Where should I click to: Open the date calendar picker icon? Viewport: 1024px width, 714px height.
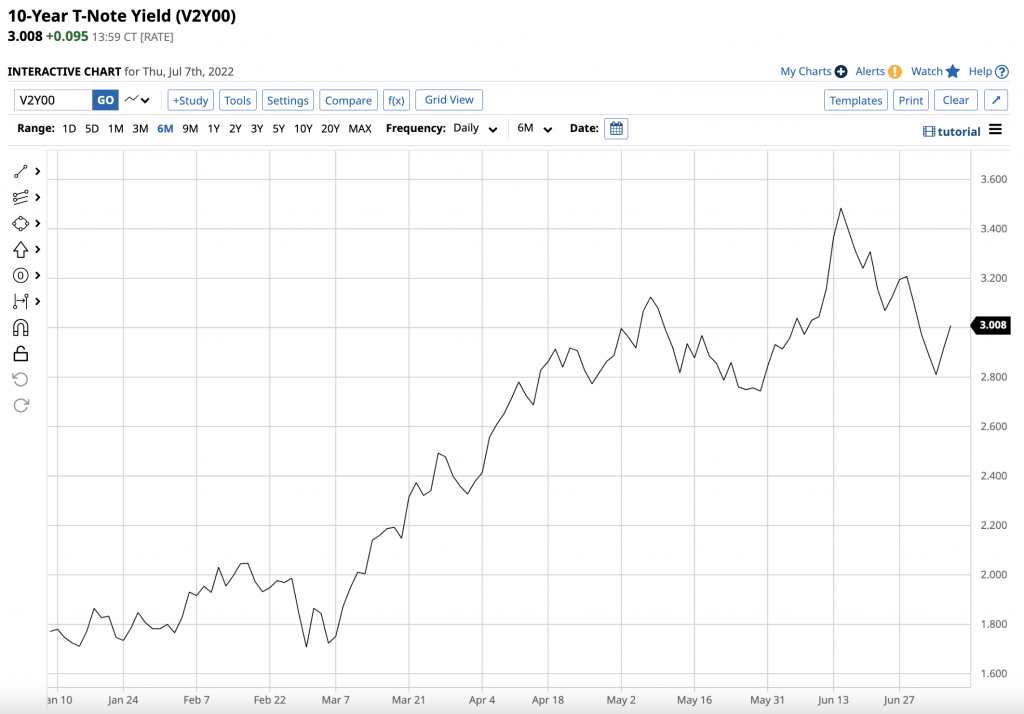tap(616, 129)
